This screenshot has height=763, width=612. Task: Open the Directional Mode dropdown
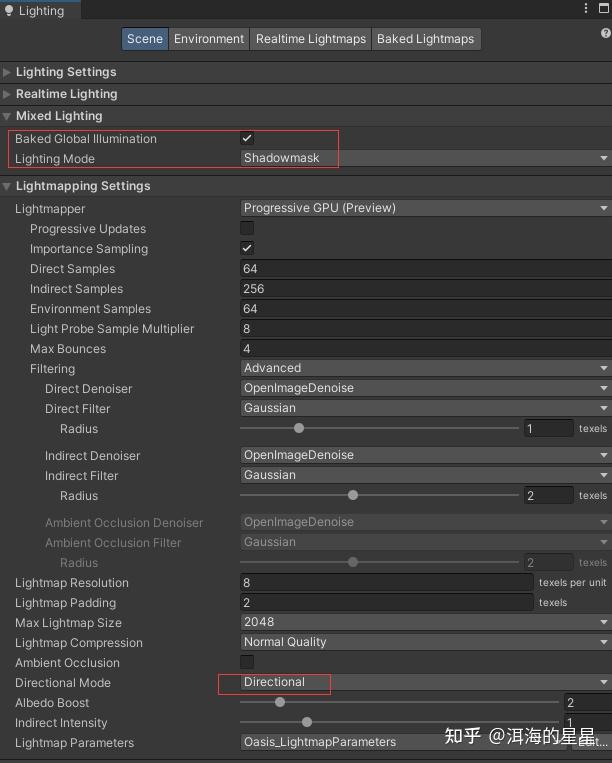point(425,682)
